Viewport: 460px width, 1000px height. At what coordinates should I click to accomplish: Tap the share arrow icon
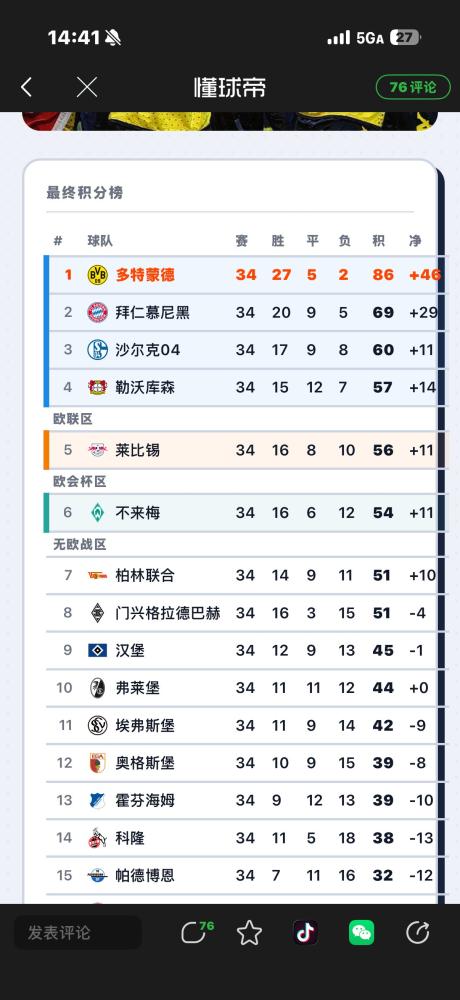coord(418,932)
